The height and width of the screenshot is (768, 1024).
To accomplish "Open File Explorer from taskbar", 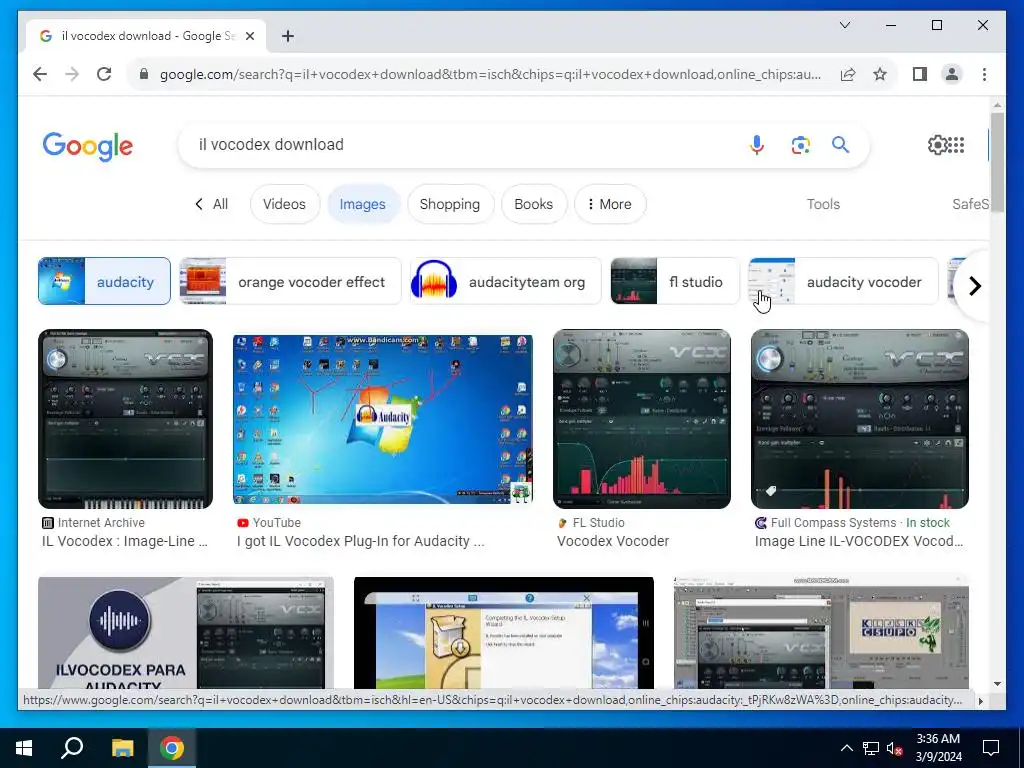I will pos(122,748).
